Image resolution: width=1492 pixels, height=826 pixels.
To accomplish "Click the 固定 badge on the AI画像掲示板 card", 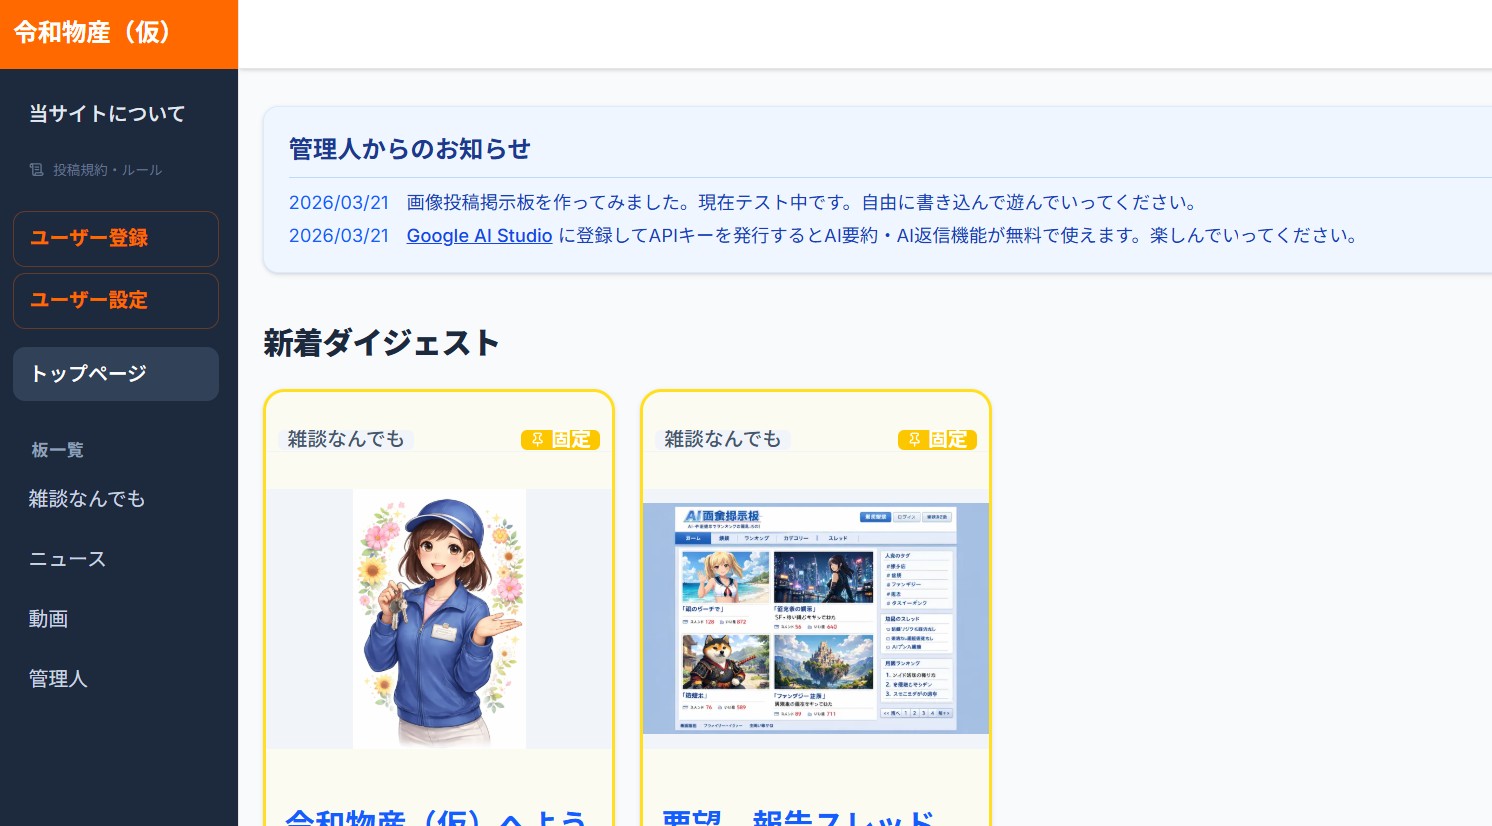I will (937, 440).
